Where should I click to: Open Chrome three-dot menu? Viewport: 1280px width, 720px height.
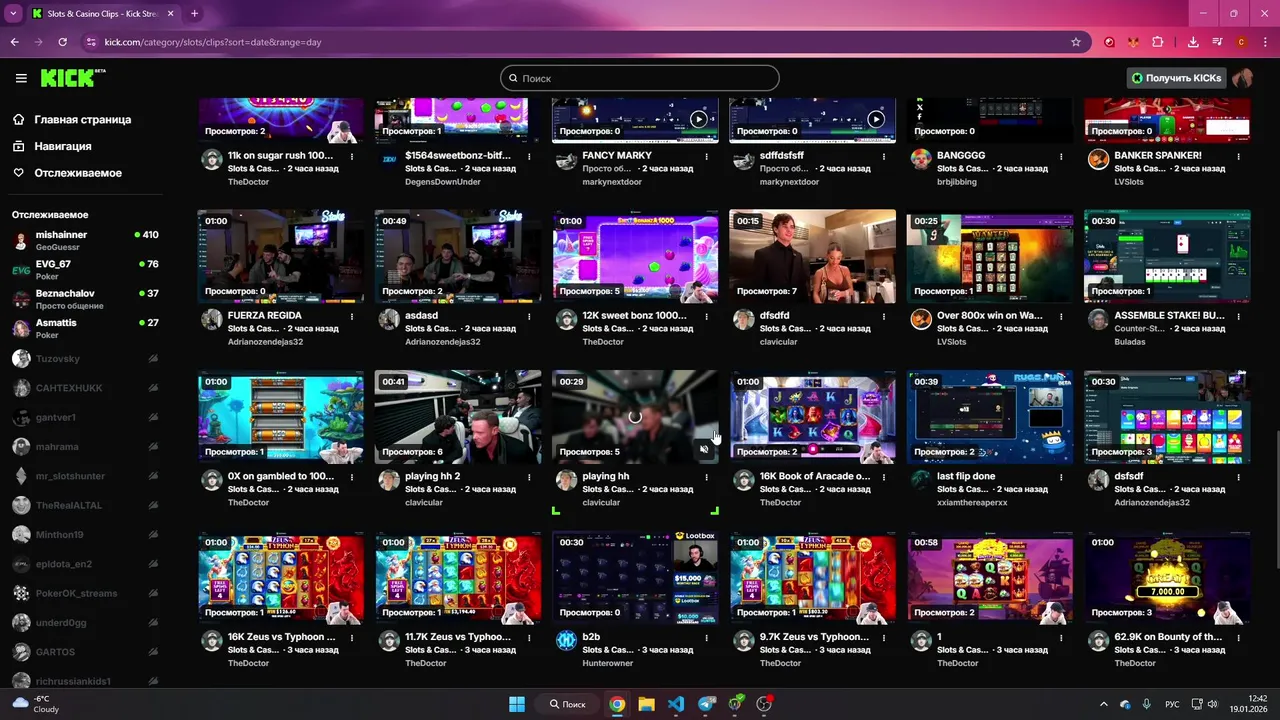[x=1265, y=42]
